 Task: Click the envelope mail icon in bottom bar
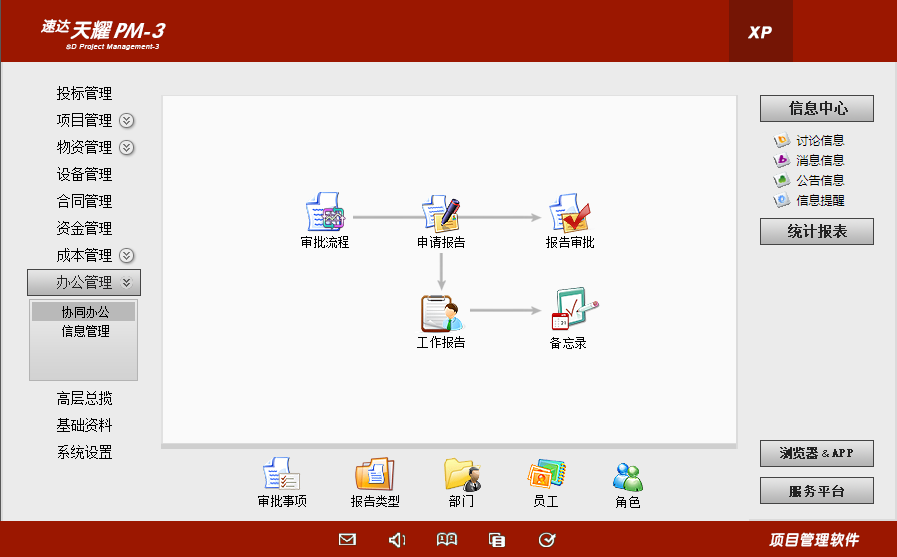[347, 540]
